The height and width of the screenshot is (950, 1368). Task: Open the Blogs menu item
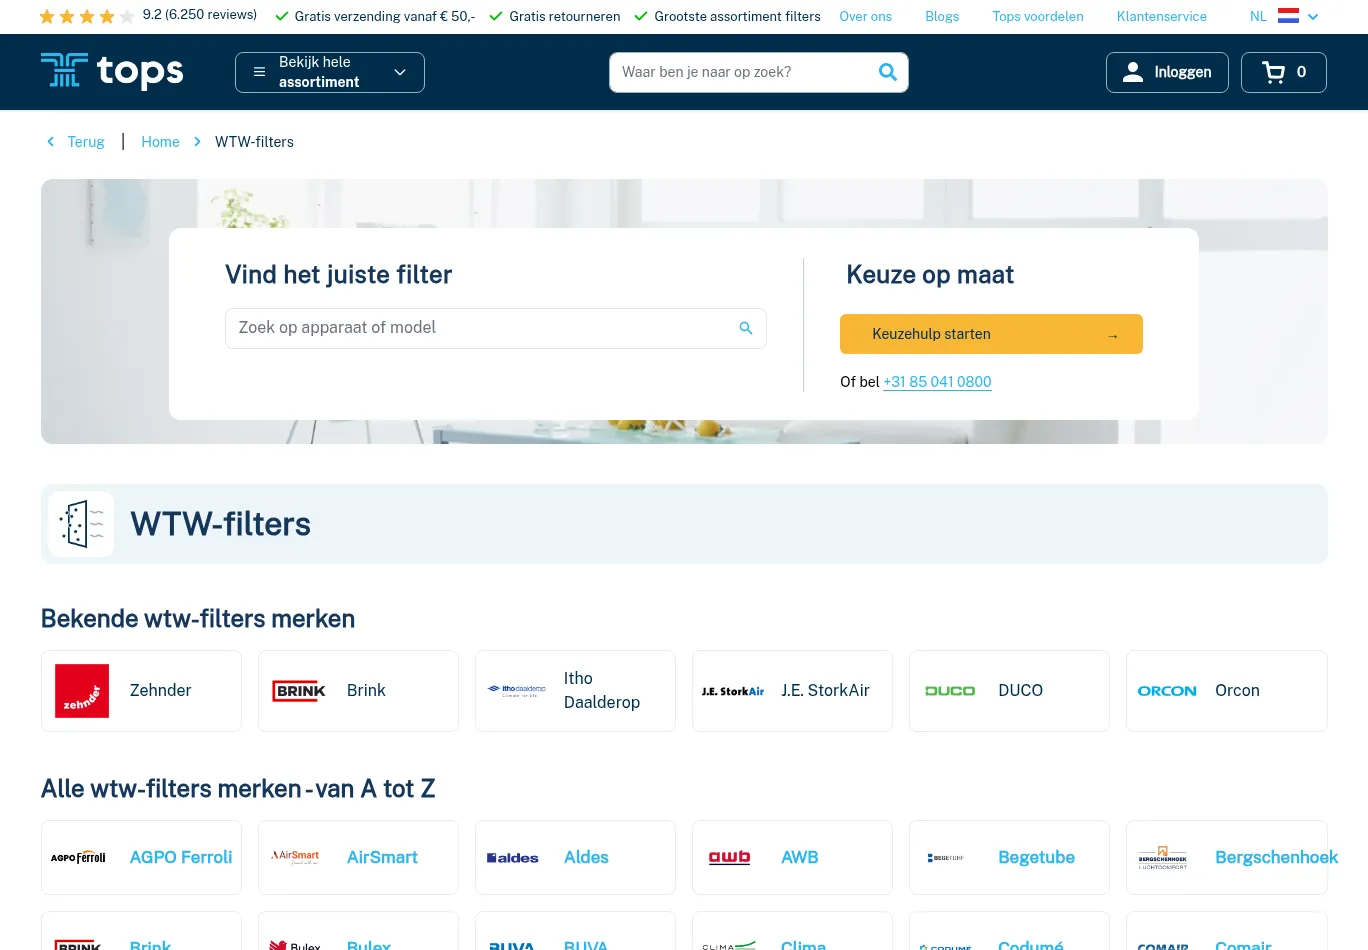click(x=941, y=16)
